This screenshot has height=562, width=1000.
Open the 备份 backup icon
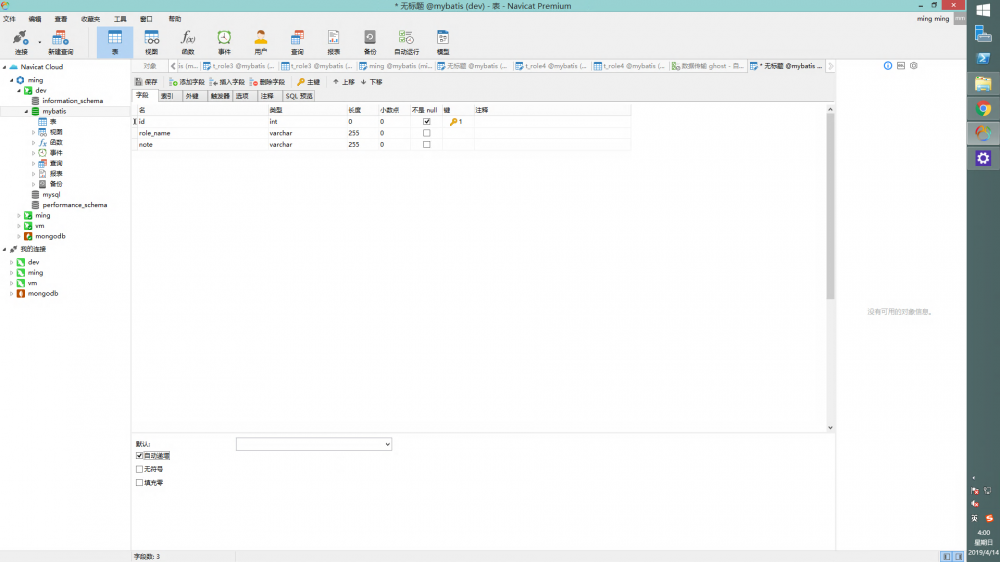pos(370,42)
